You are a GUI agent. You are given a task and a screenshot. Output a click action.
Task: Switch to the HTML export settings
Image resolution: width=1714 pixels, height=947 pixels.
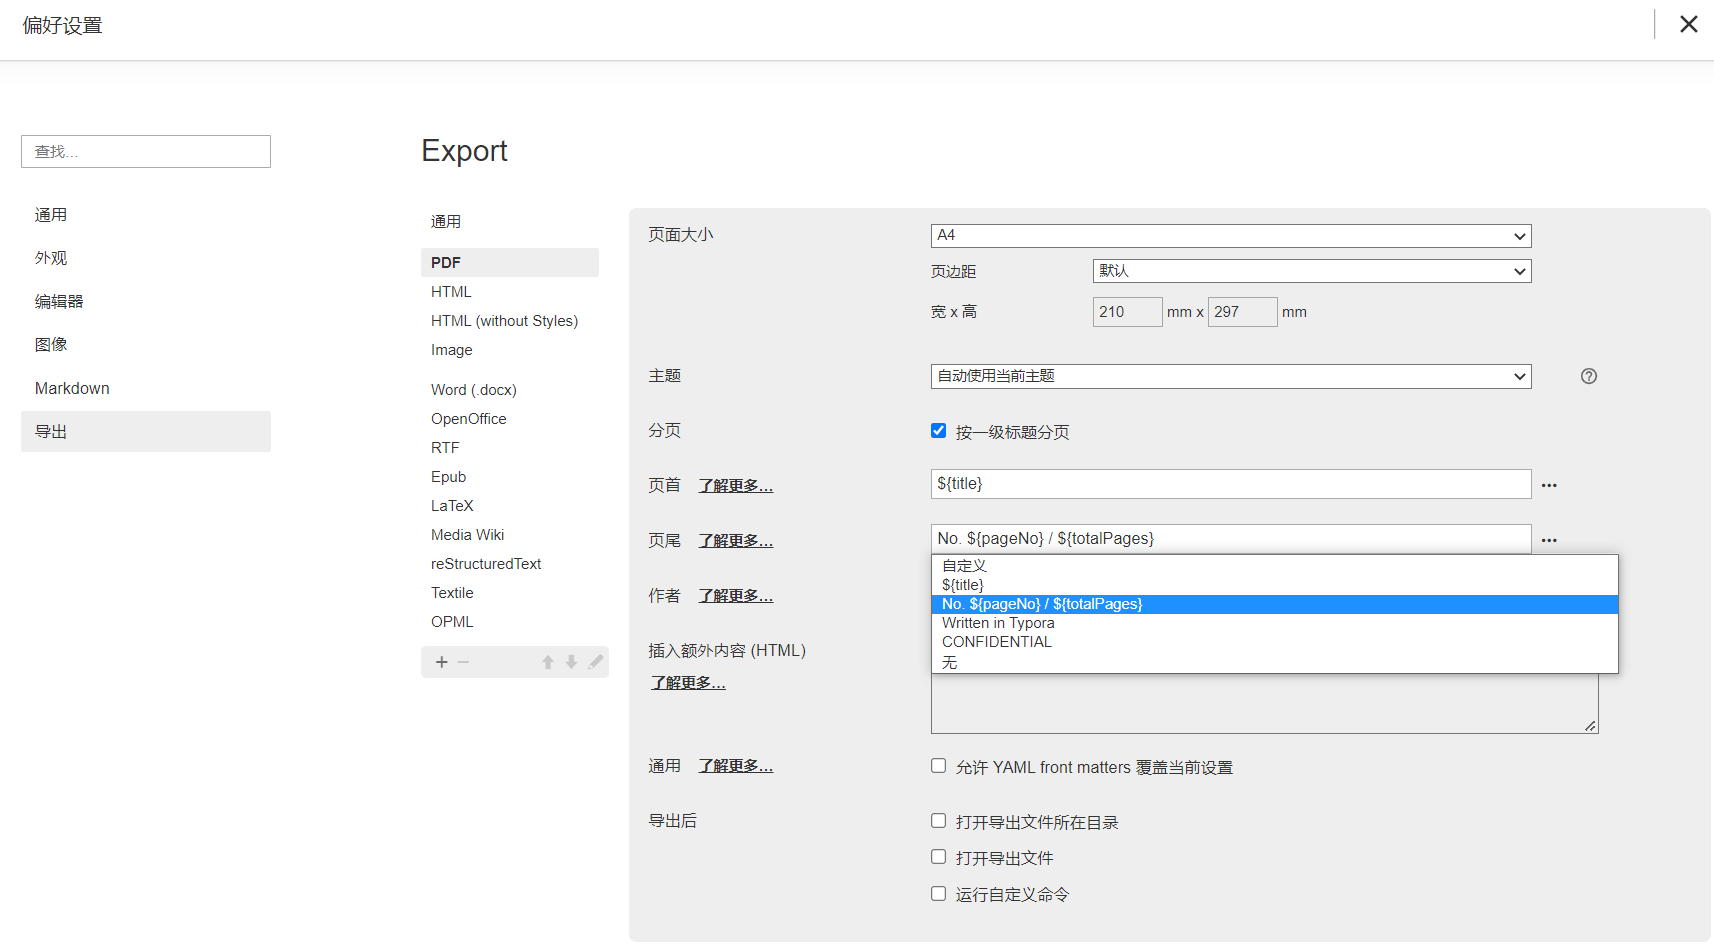[451, 291]
